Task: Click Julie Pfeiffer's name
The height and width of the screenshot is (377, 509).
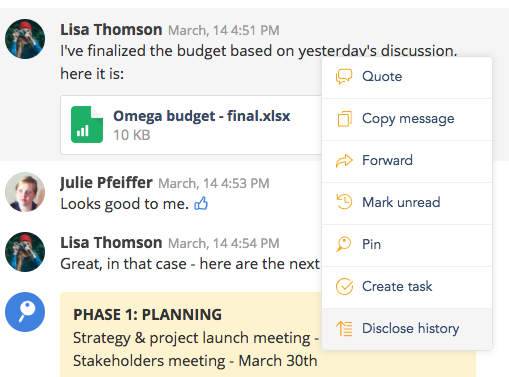Action: (x=106, y=183)
